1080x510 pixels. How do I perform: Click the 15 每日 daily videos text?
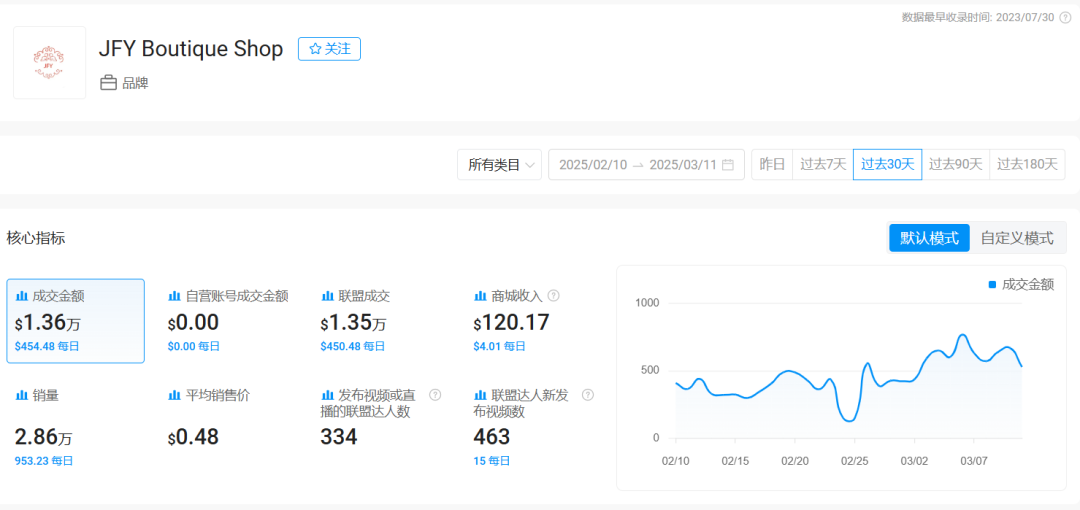coord(492,460)
